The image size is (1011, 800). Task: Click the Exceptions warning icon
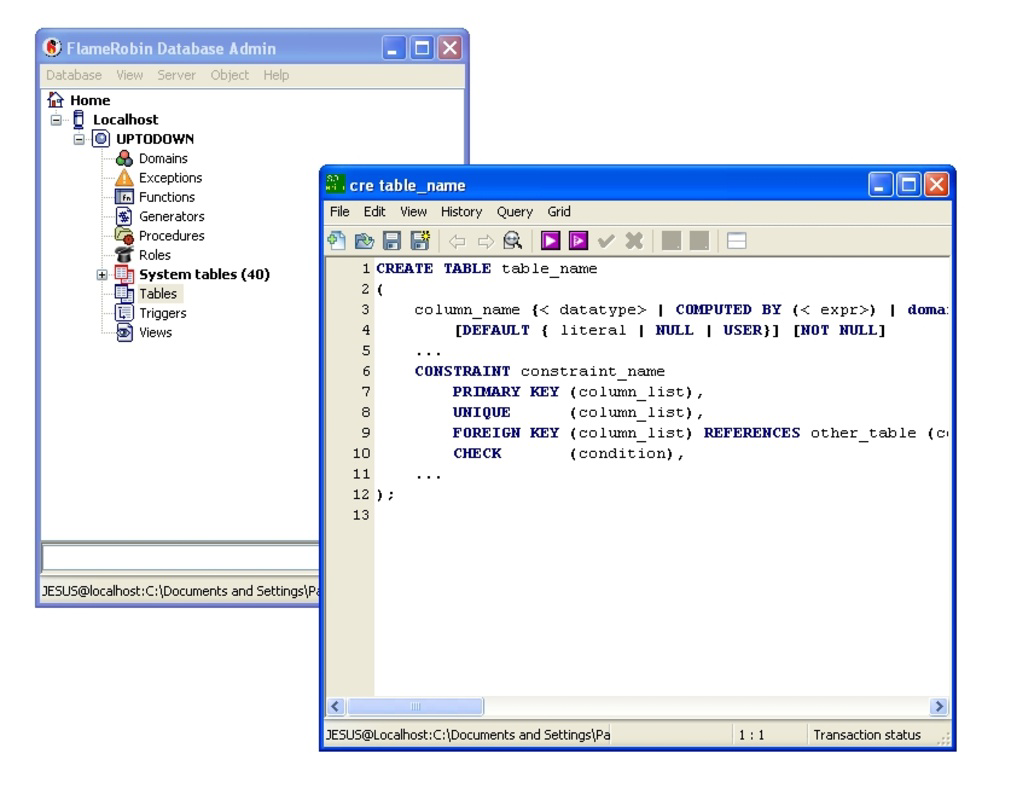(x=124, y=178)
